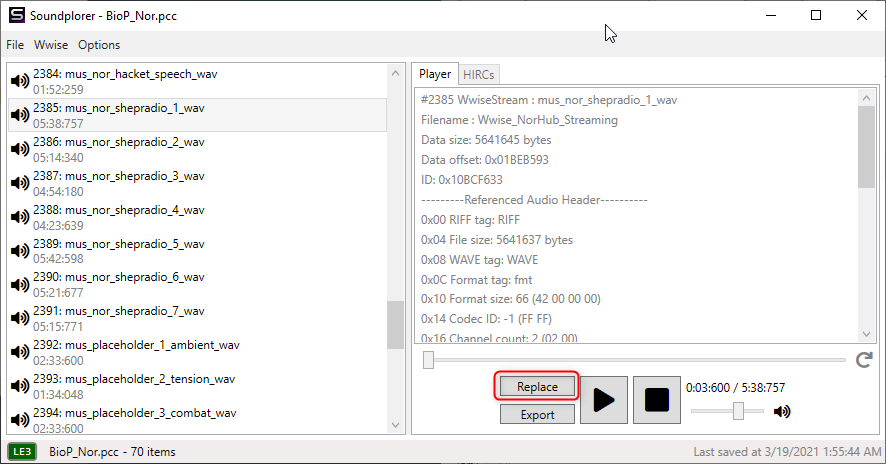Click speaker icon for mus_placeholder_2_tension_wav
The width and height of the screenshot is (886, 464).
[20, 385]
